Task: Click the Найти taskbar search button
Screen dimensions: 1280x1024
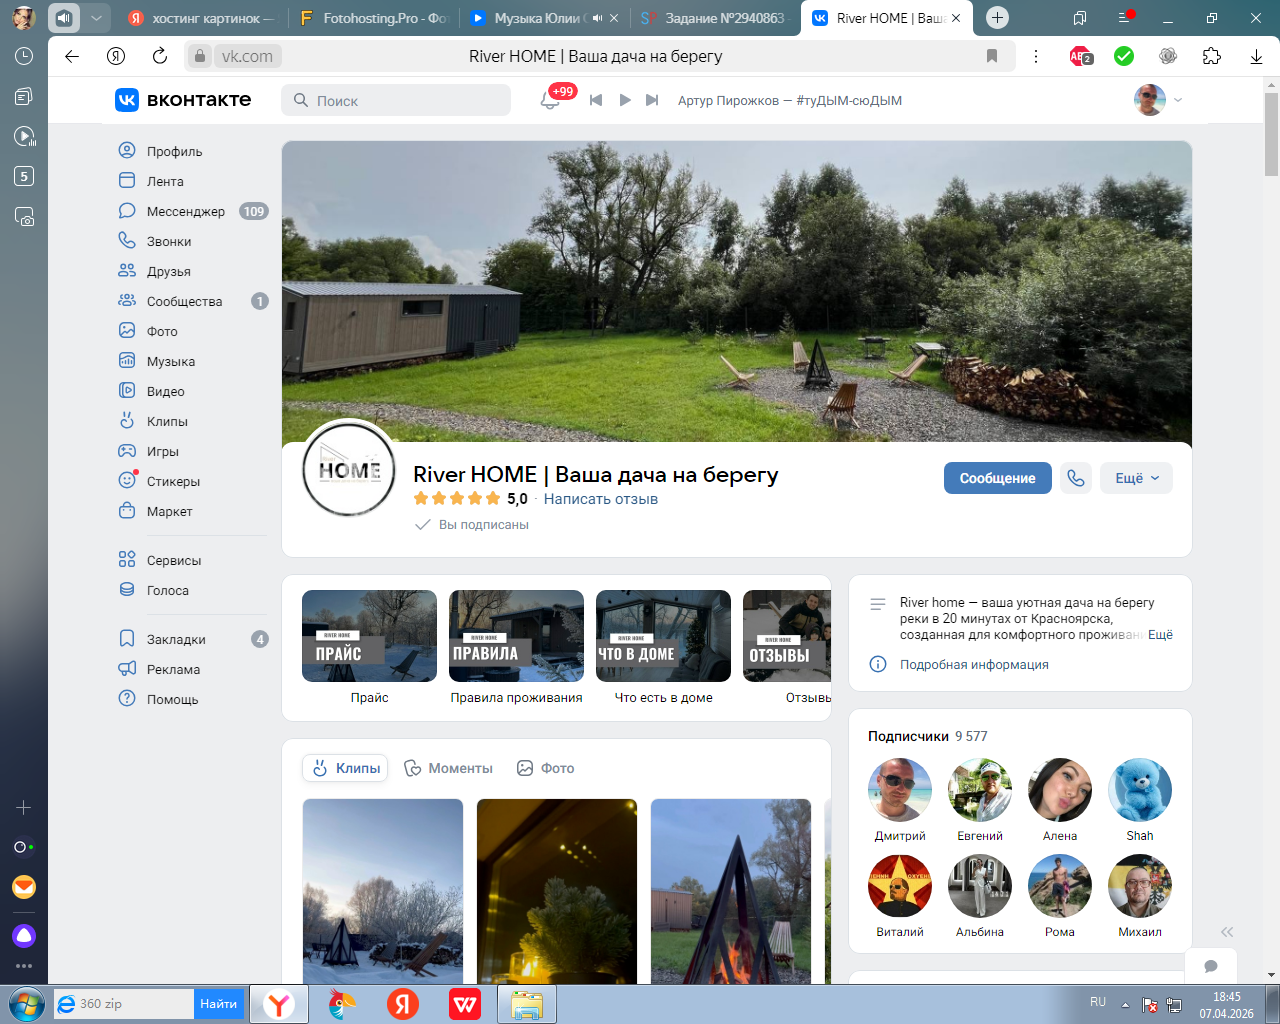Action: (x=218, y=1004)
